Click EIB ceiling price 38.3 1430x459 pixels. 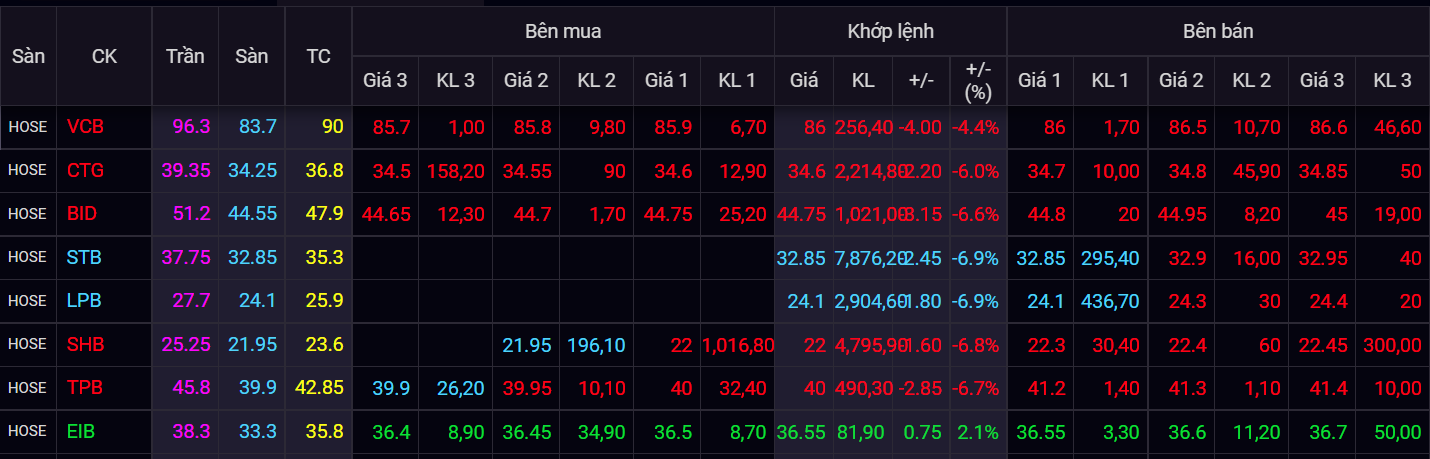pyautogui.click(x=191, y=431)
